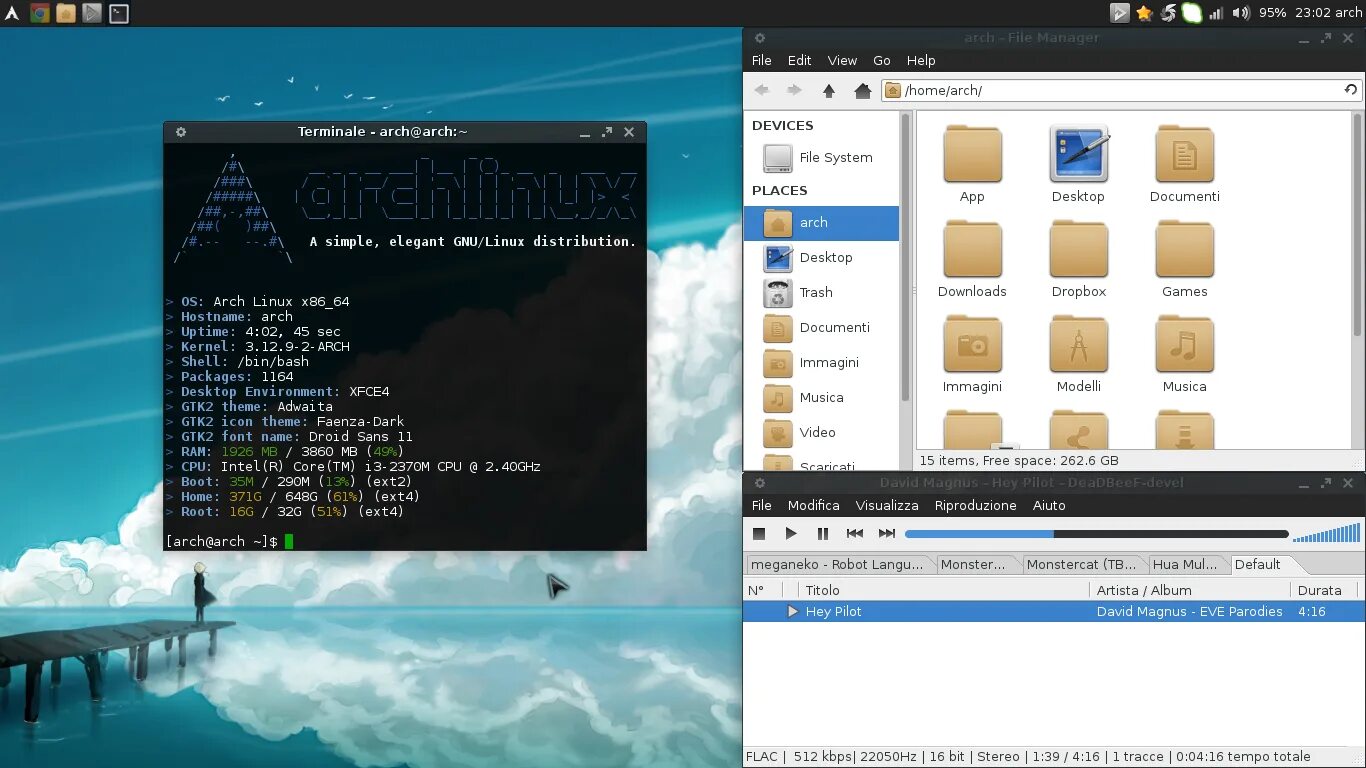1366x768 pixels.
Task: Launch DeaDBeeF player from the panel launcher
Action: [92, 13]
